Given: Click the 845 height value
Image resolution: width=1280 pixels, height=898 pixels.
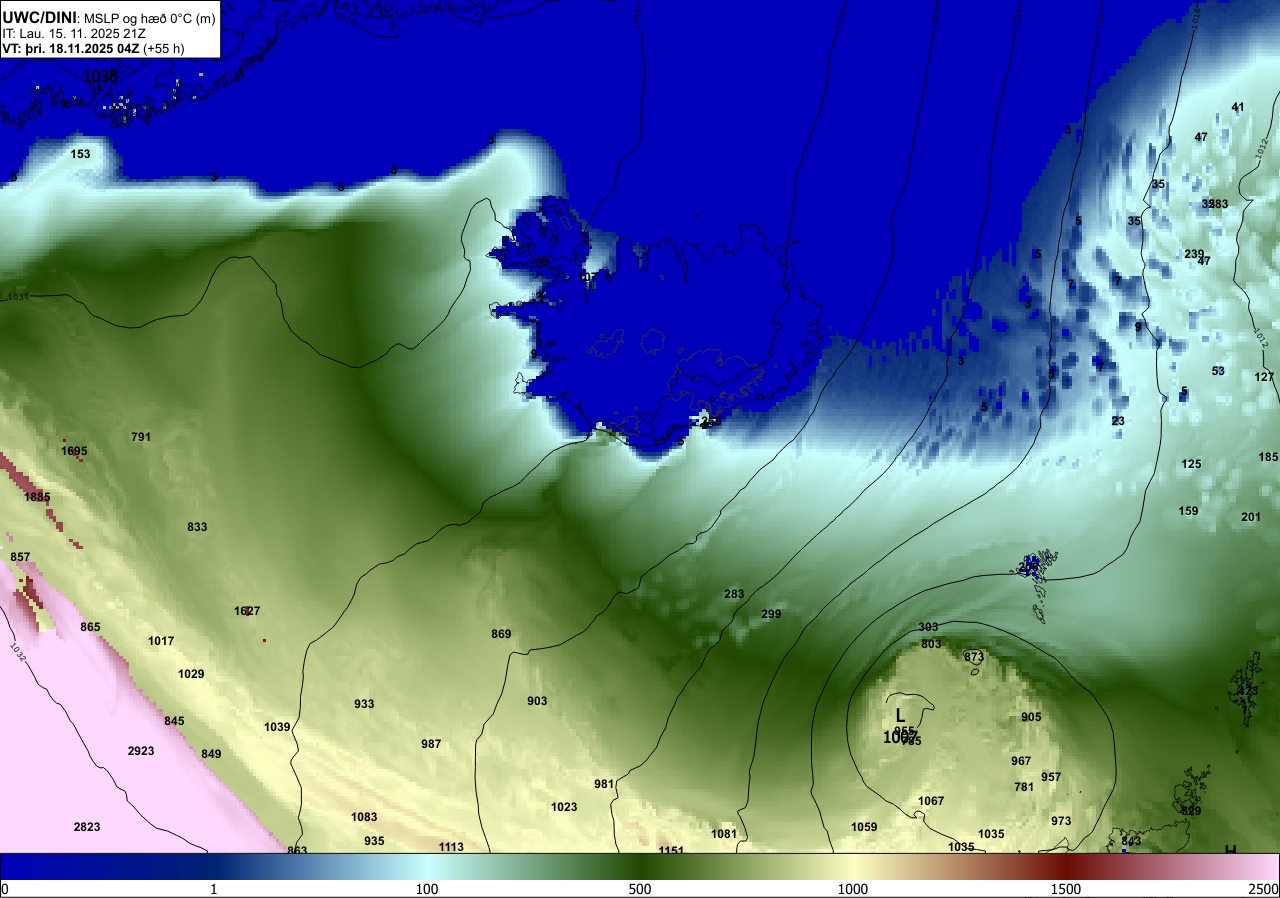Looking at the screenshot, I should point(174,721).
